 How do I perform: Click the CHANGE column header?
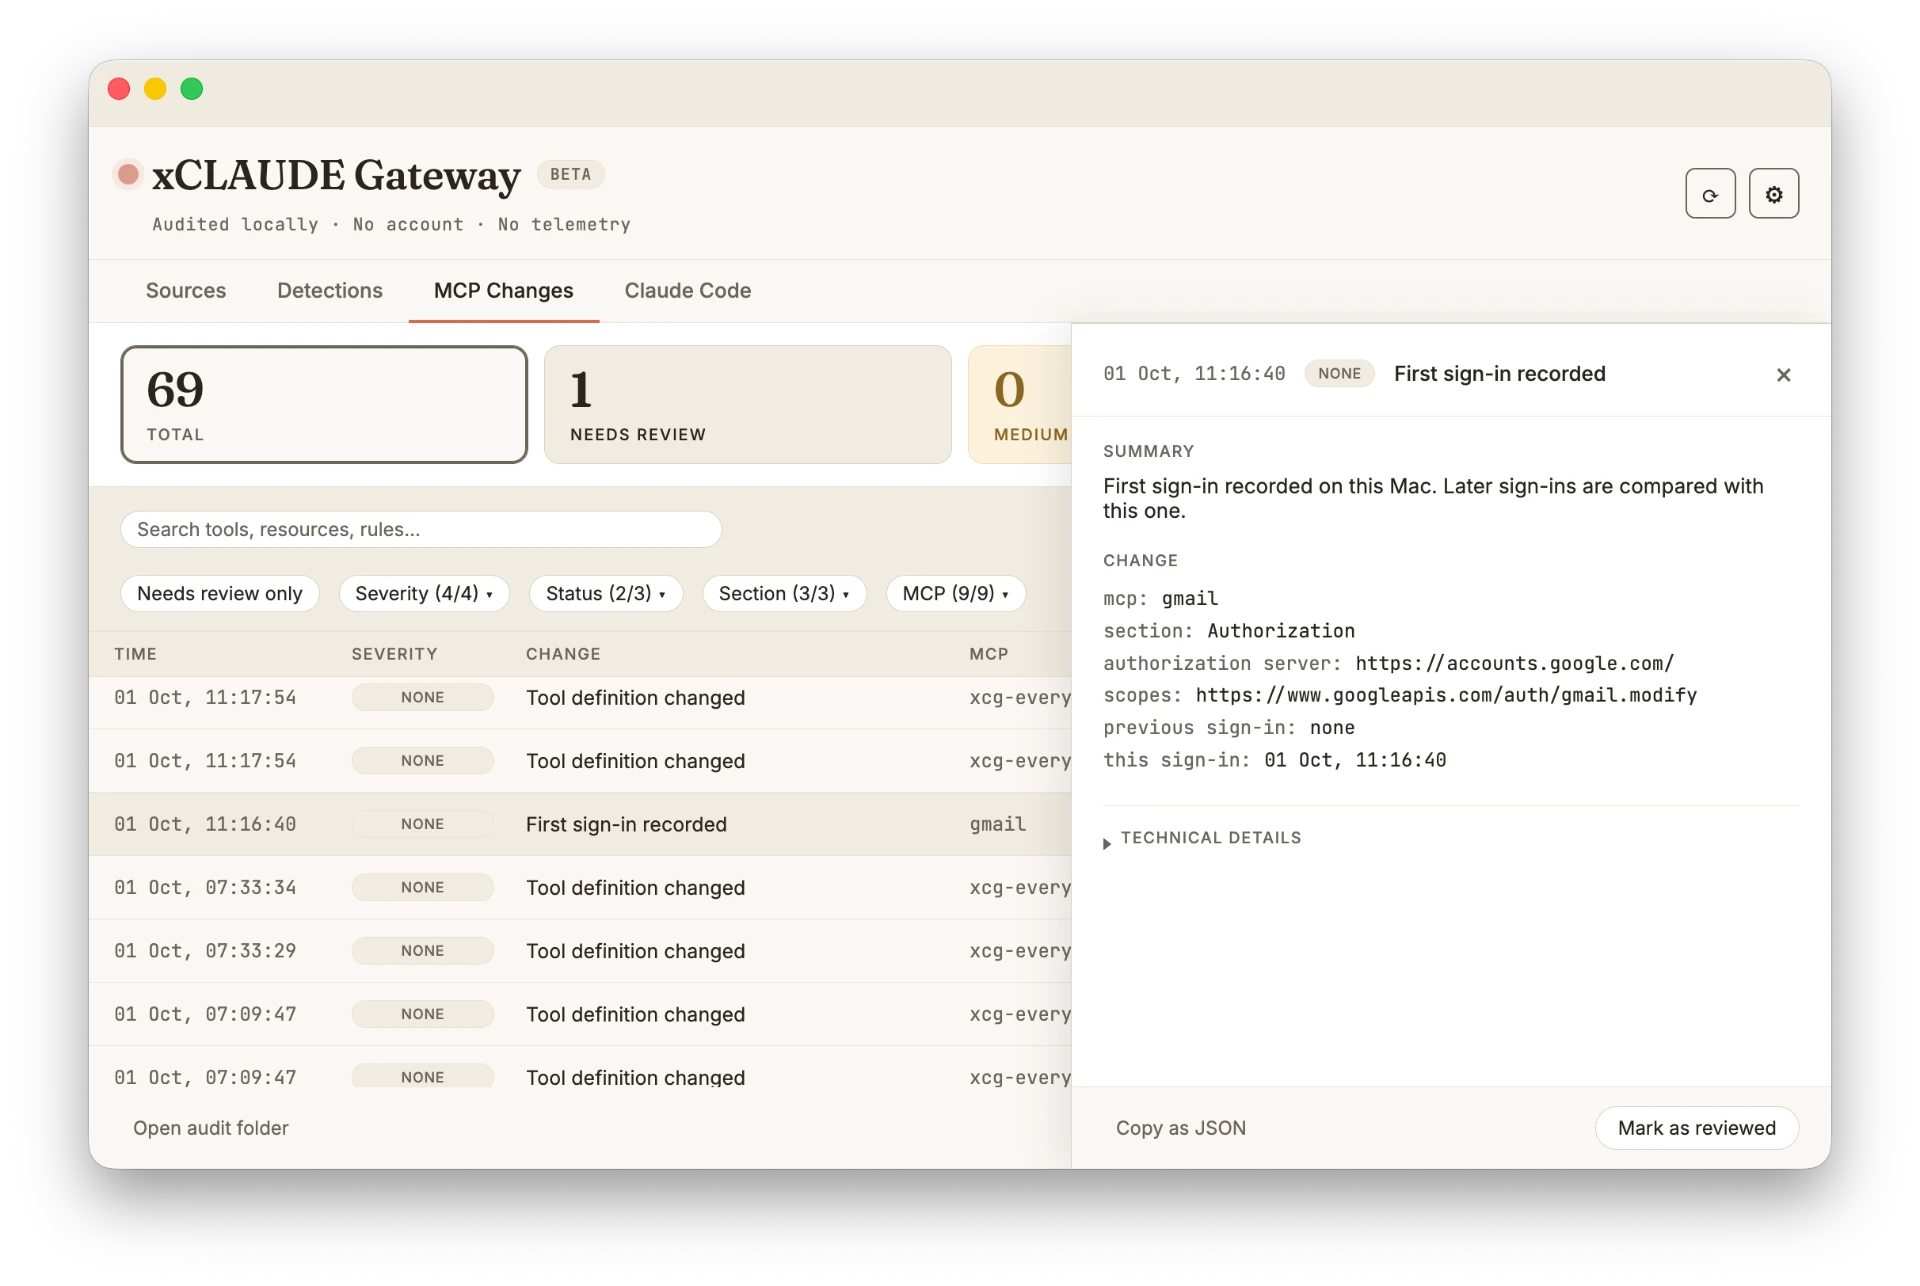point(563,654)
